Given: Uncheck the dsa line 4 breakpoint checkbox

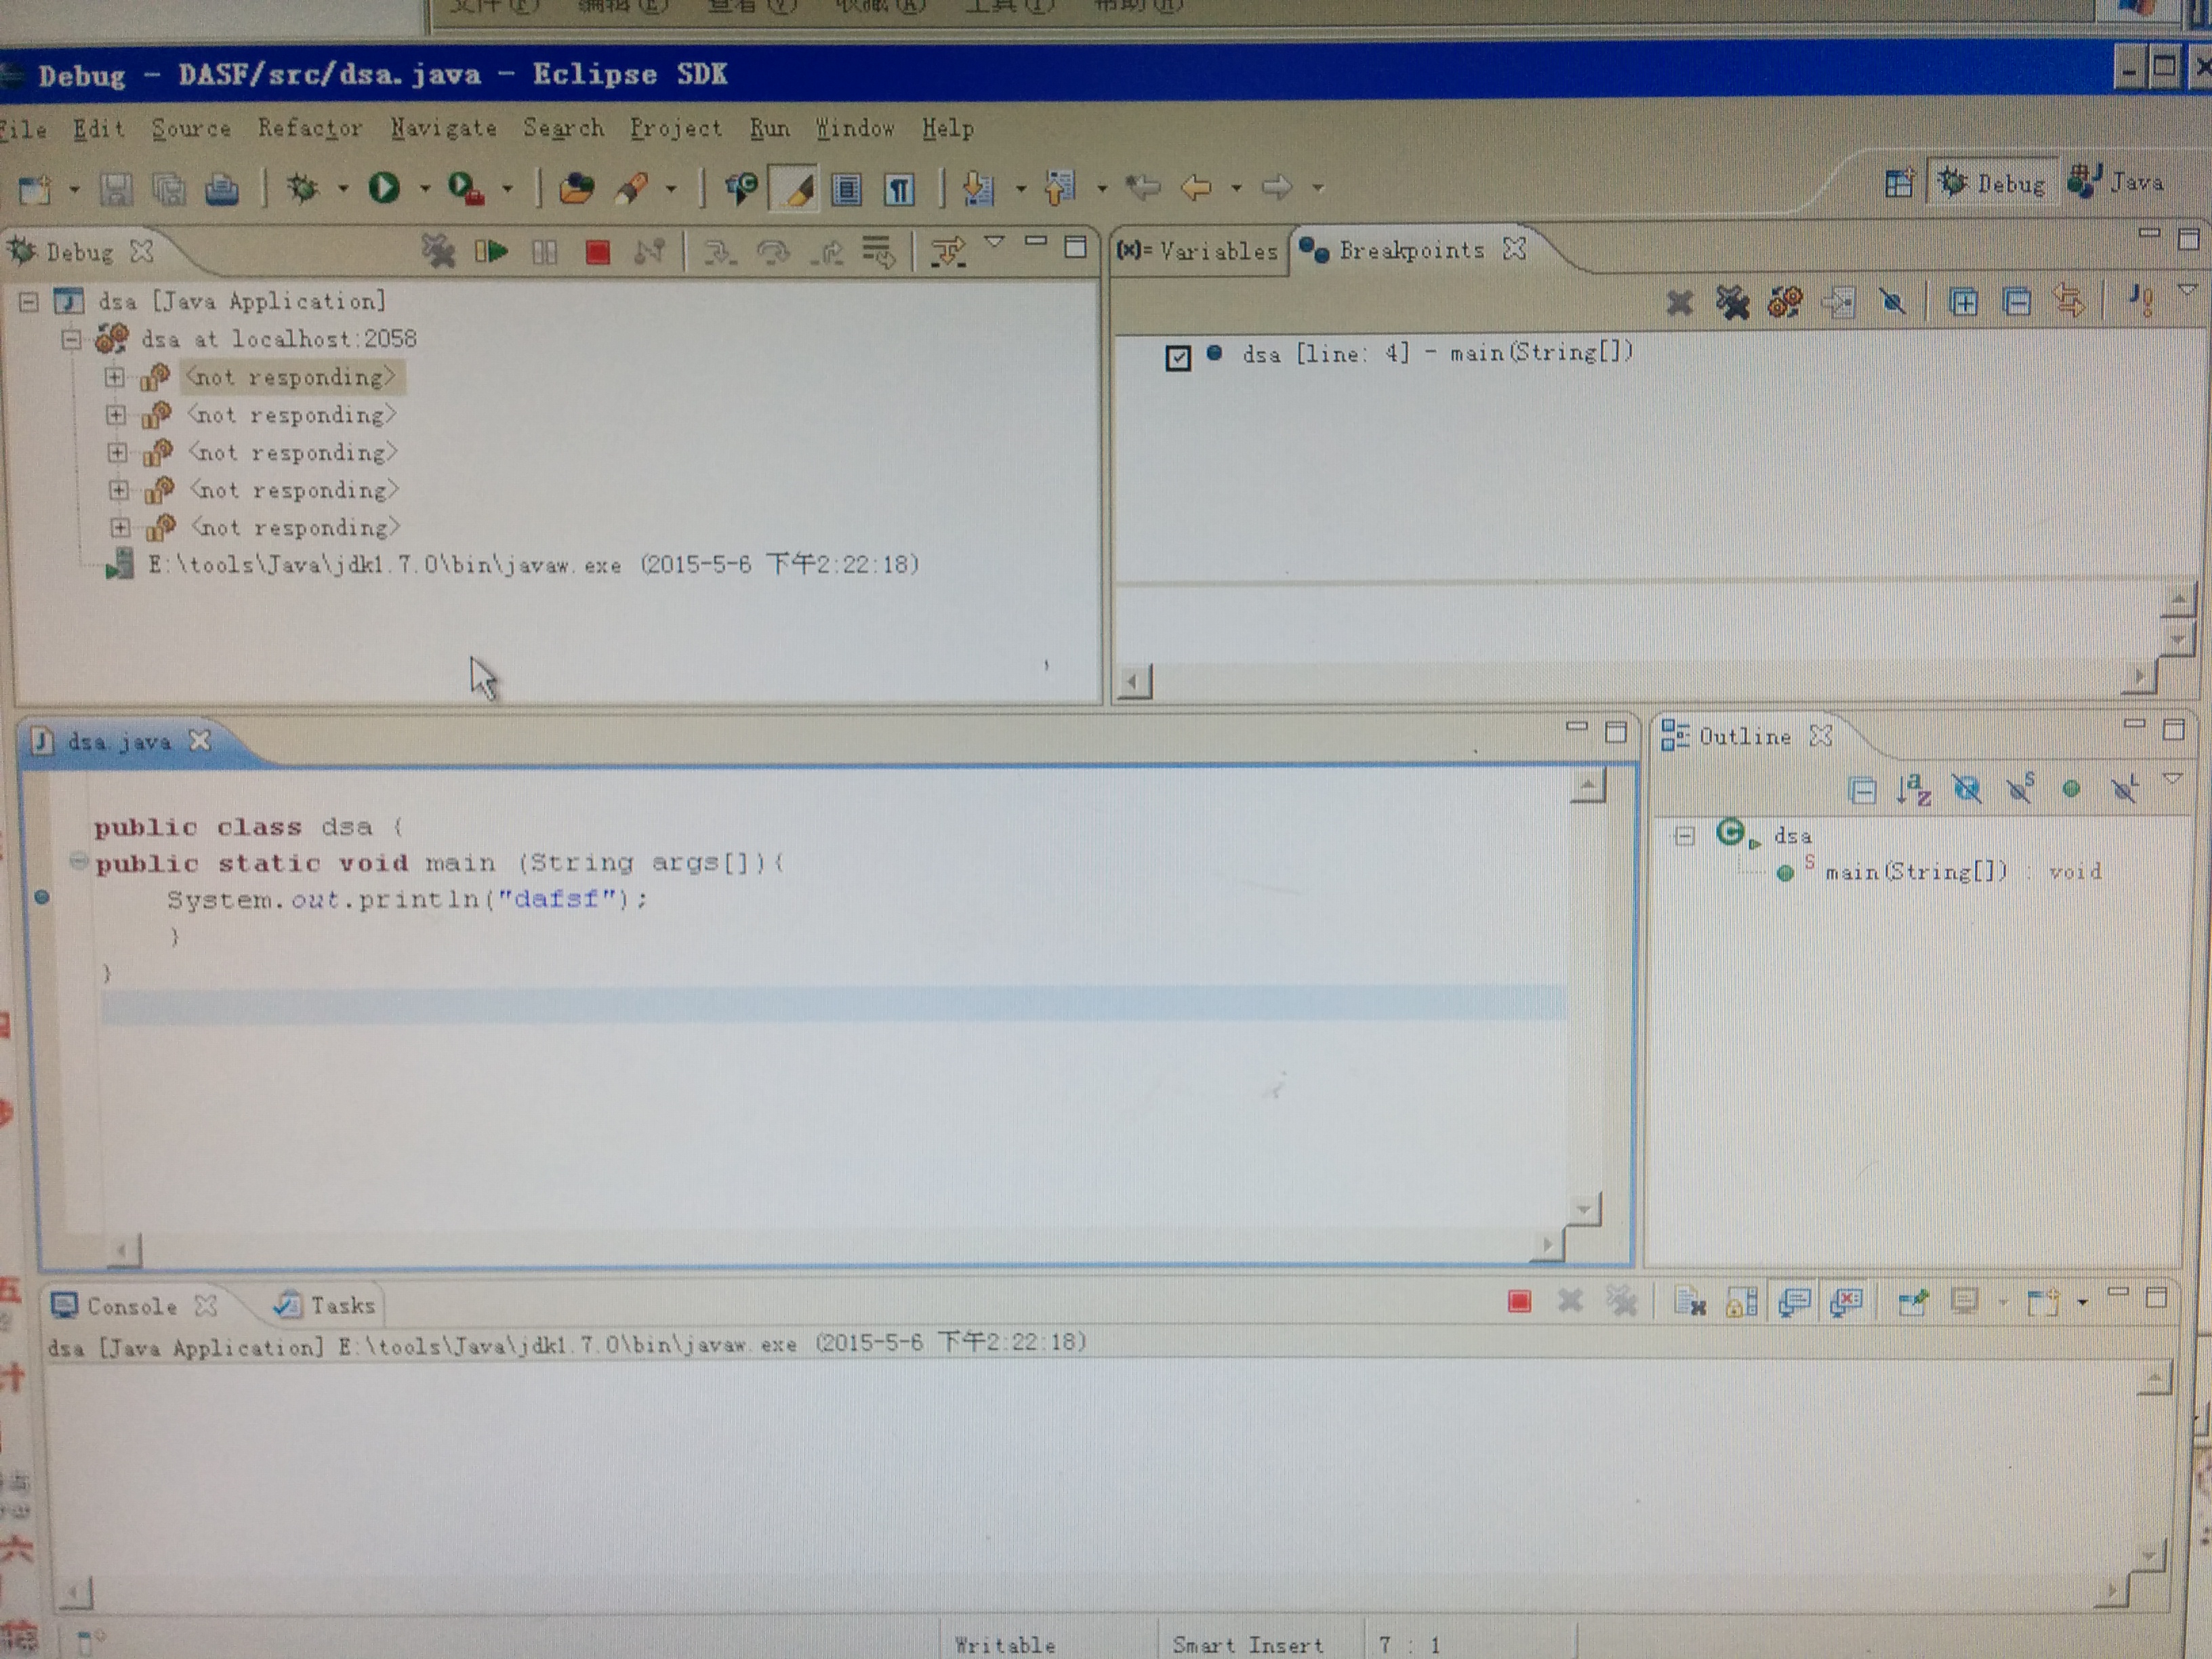Looking at the screenshot, I should (x=1178, y=357).
